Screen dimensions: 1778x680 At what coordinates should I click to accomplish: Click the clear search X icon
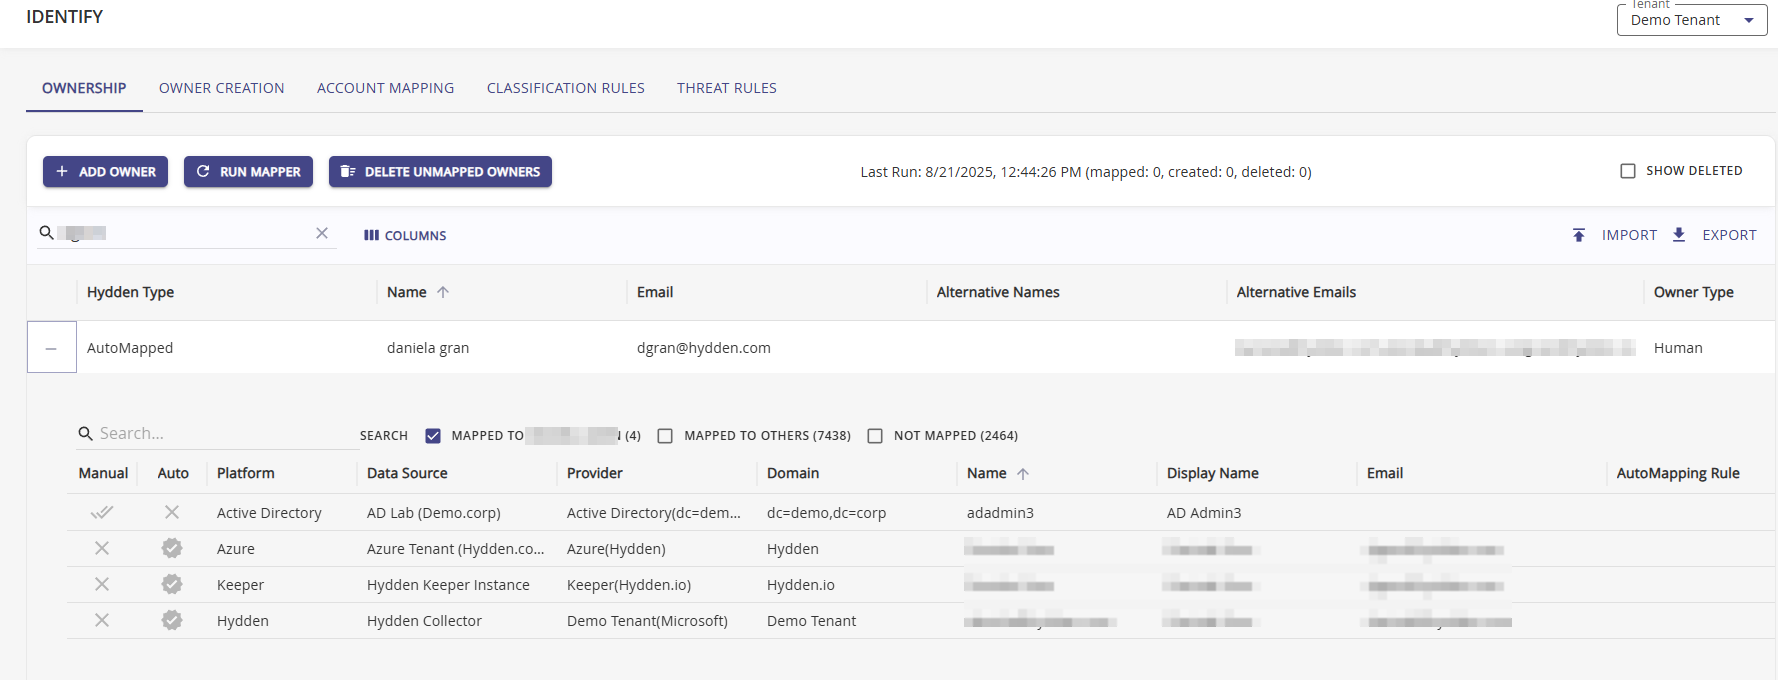tap(322, 233)
